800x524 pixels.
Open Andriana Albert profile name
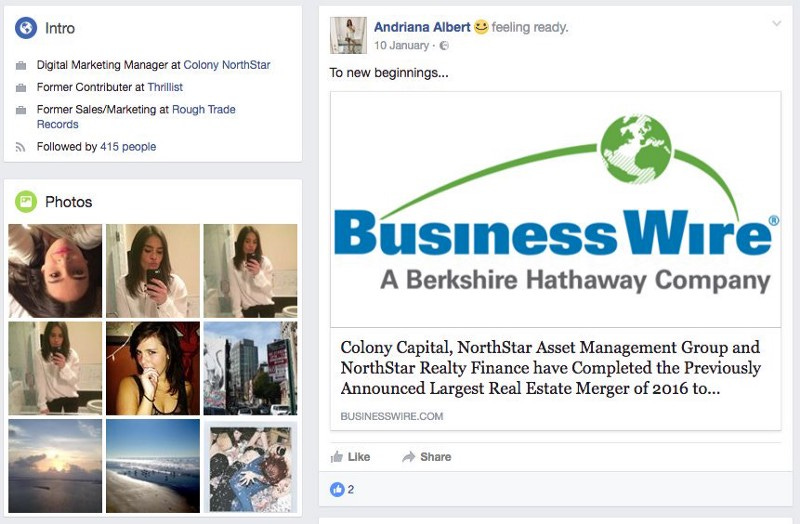click(x=422, y=27)
